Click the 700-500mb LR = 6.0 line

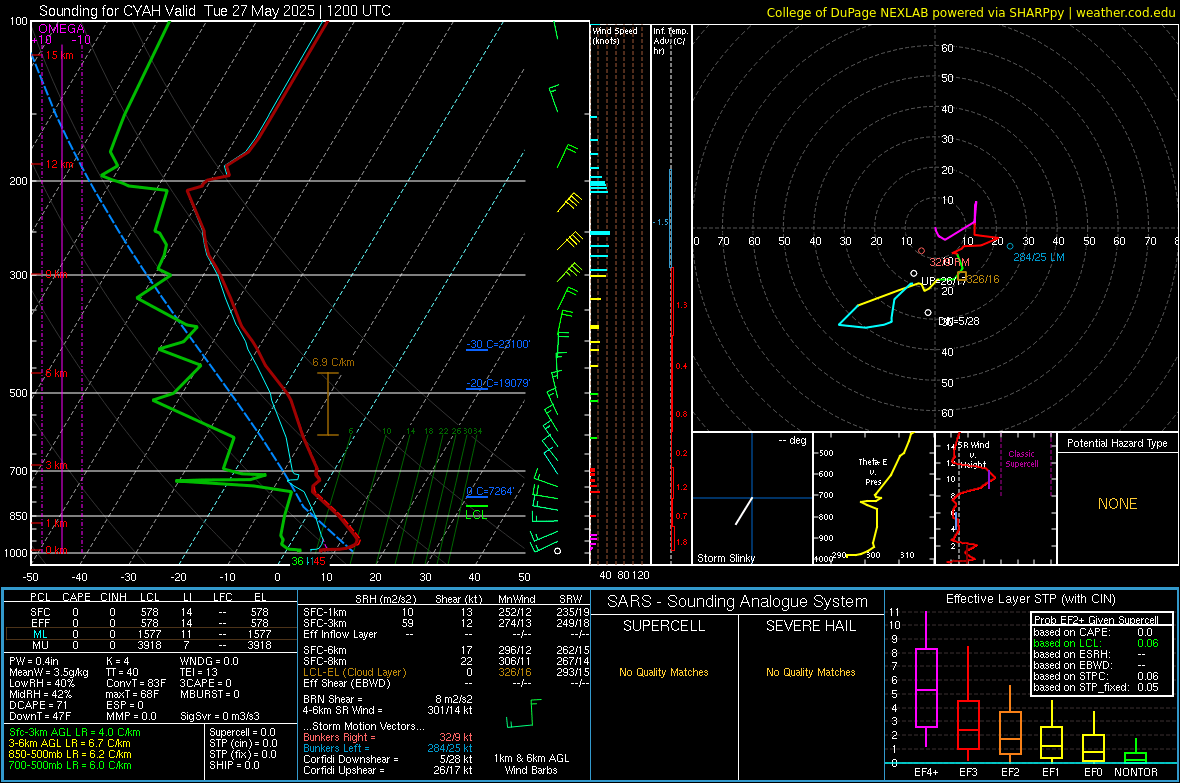[x=70, y=766]
